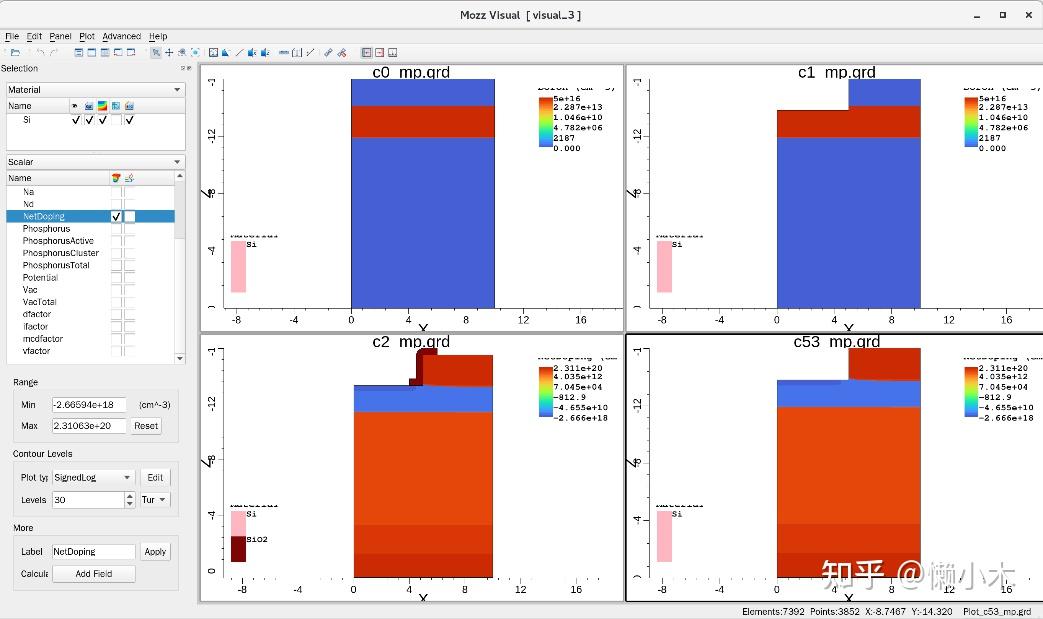Open the Advanced menu

click(x=122, y=37)
